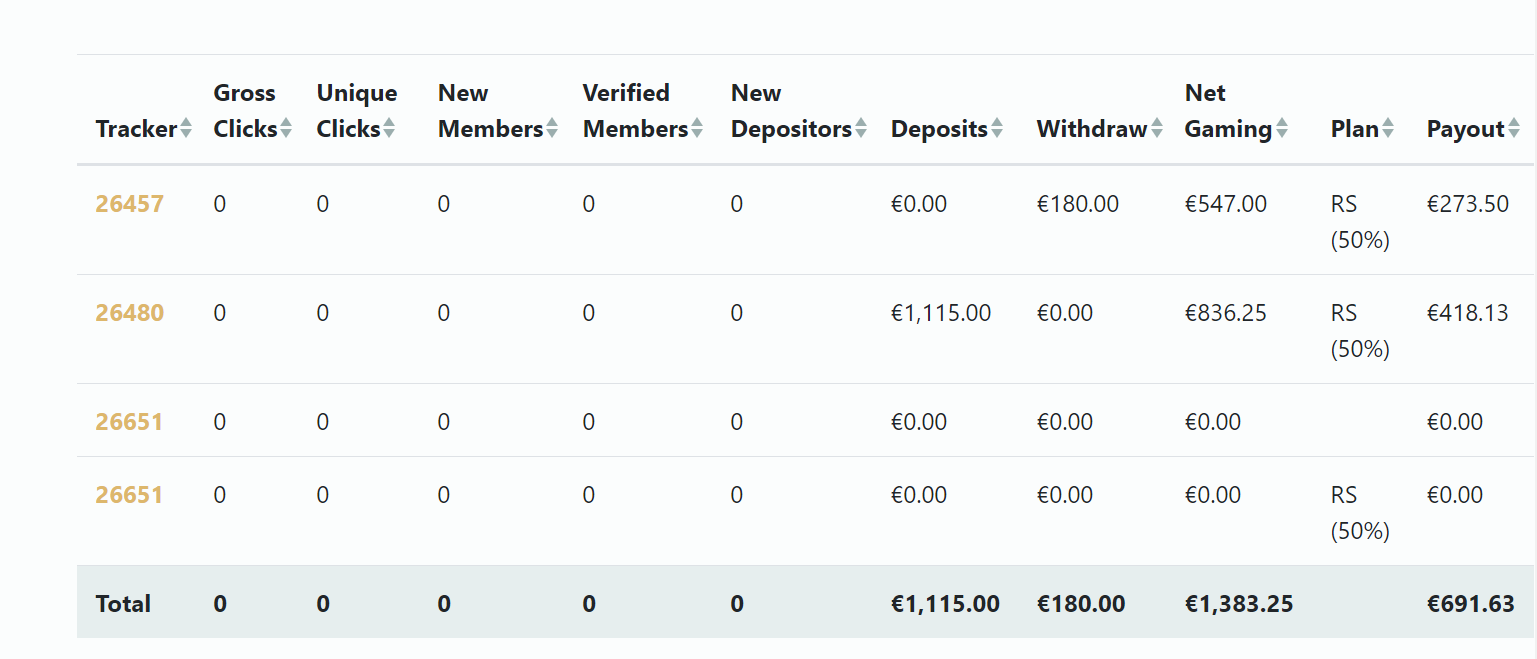This screenshot has width=1537, height=659.
Task: Click Verified Members sort icon
Action: pyautogui.click(x=697, y=129)
